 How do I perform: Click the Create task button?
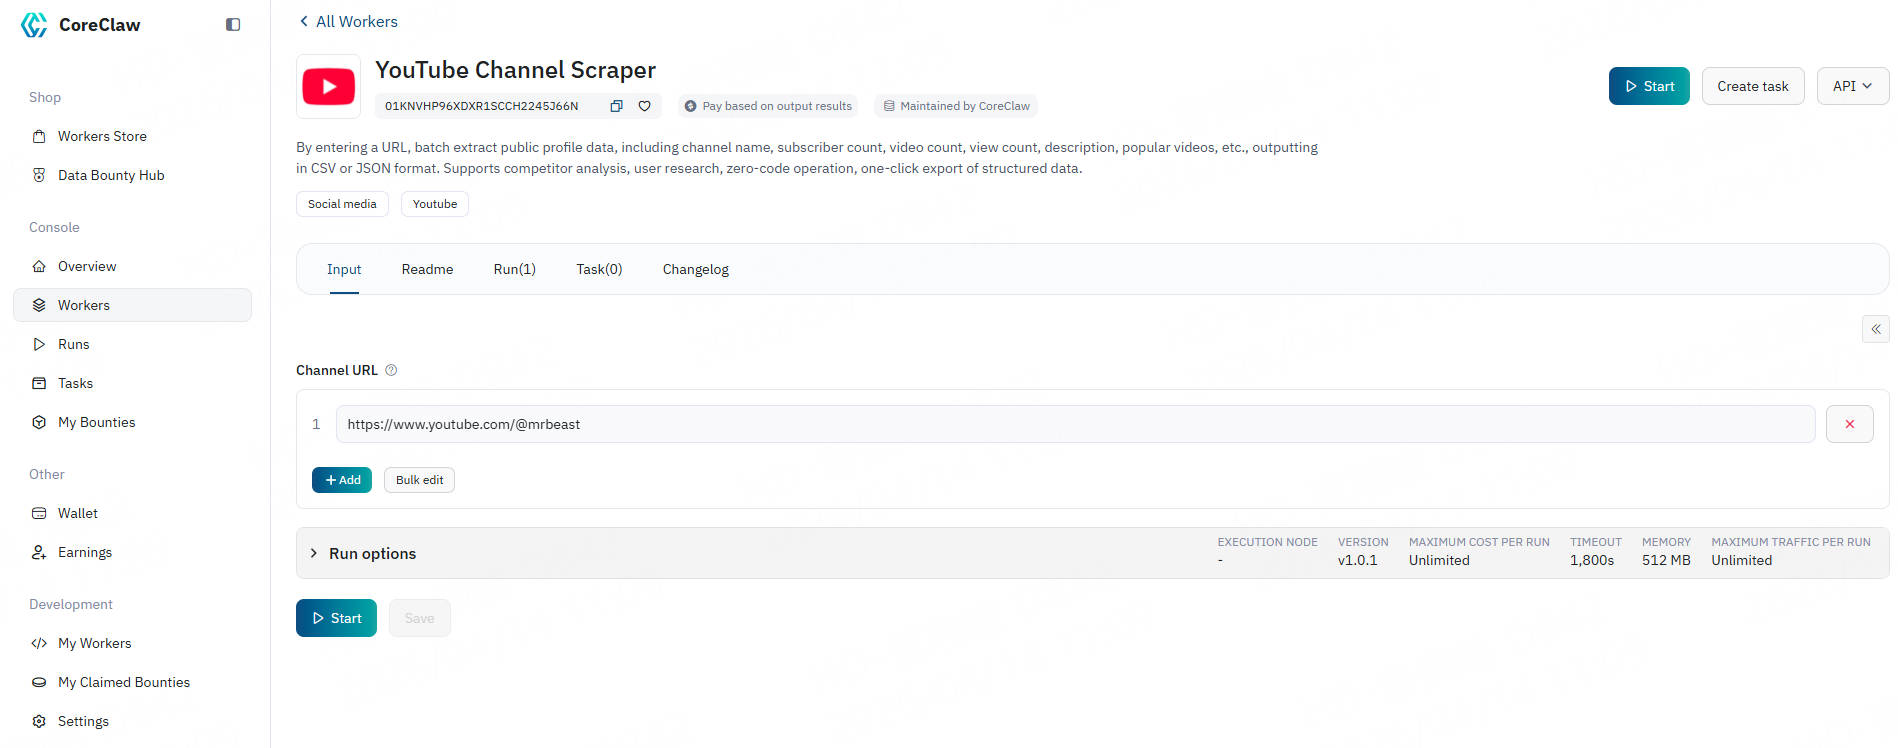point(1752,86)
